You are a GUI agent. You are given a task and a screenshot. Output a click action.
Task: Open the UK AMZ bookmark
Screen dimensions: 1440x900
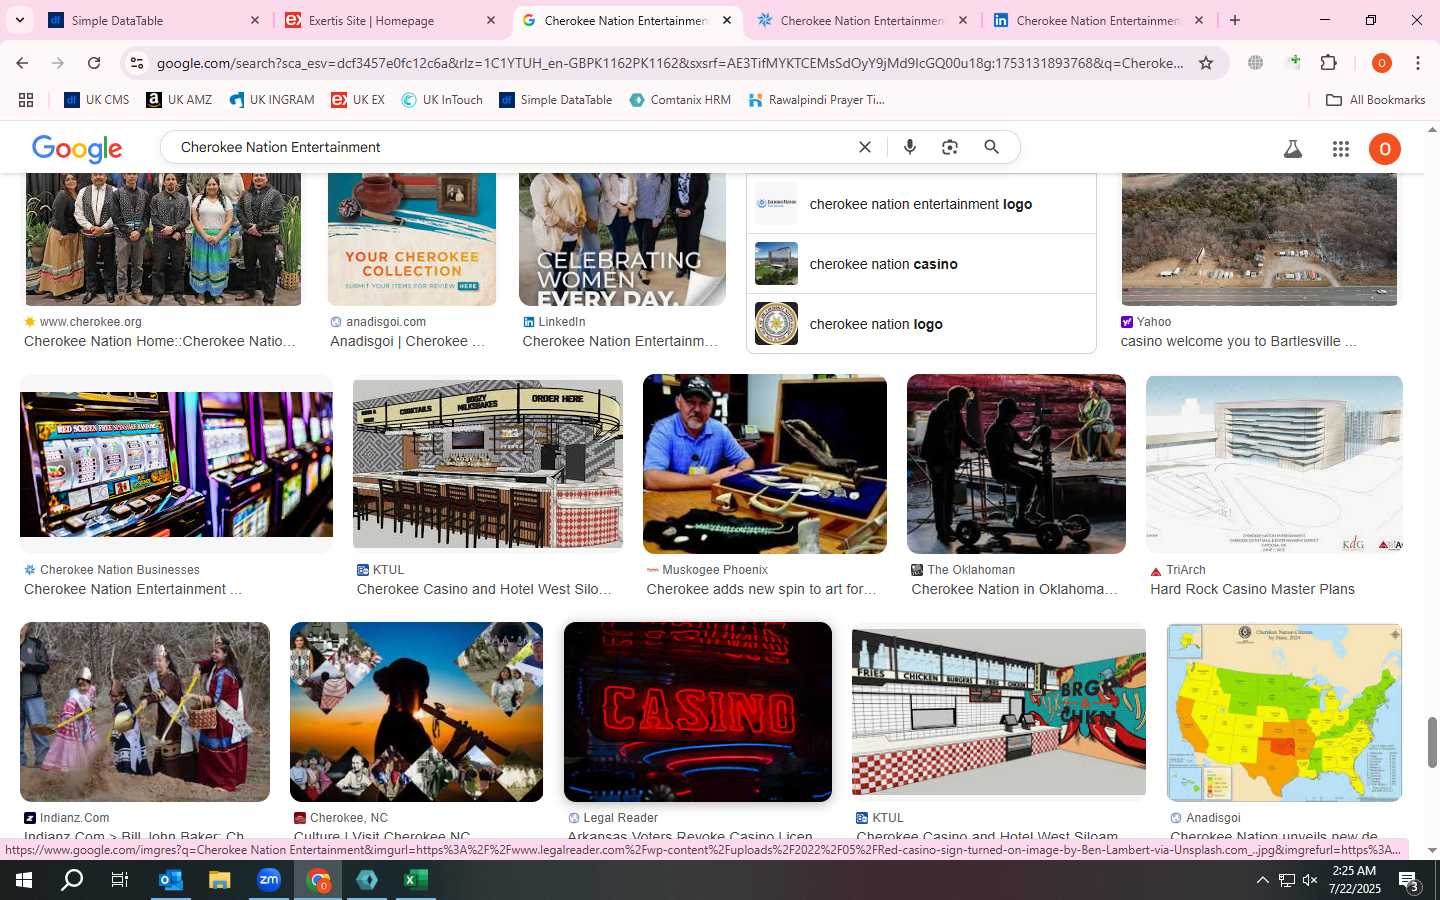tap(179, 100)
